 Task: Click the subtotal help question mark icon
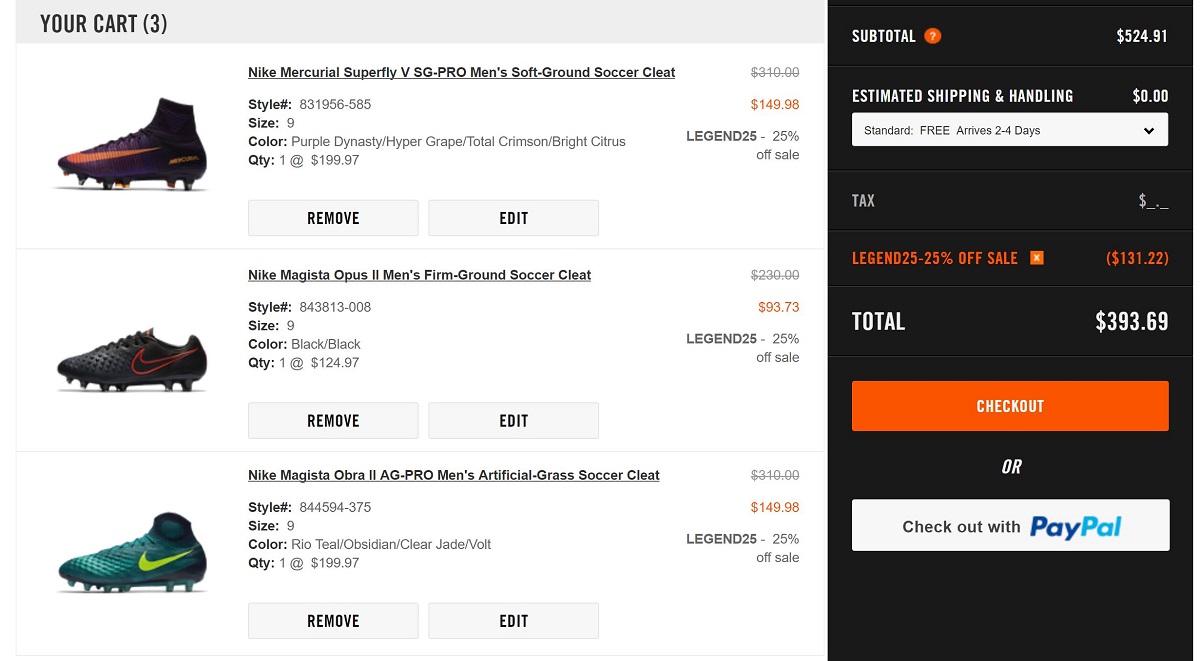(932, 36)
